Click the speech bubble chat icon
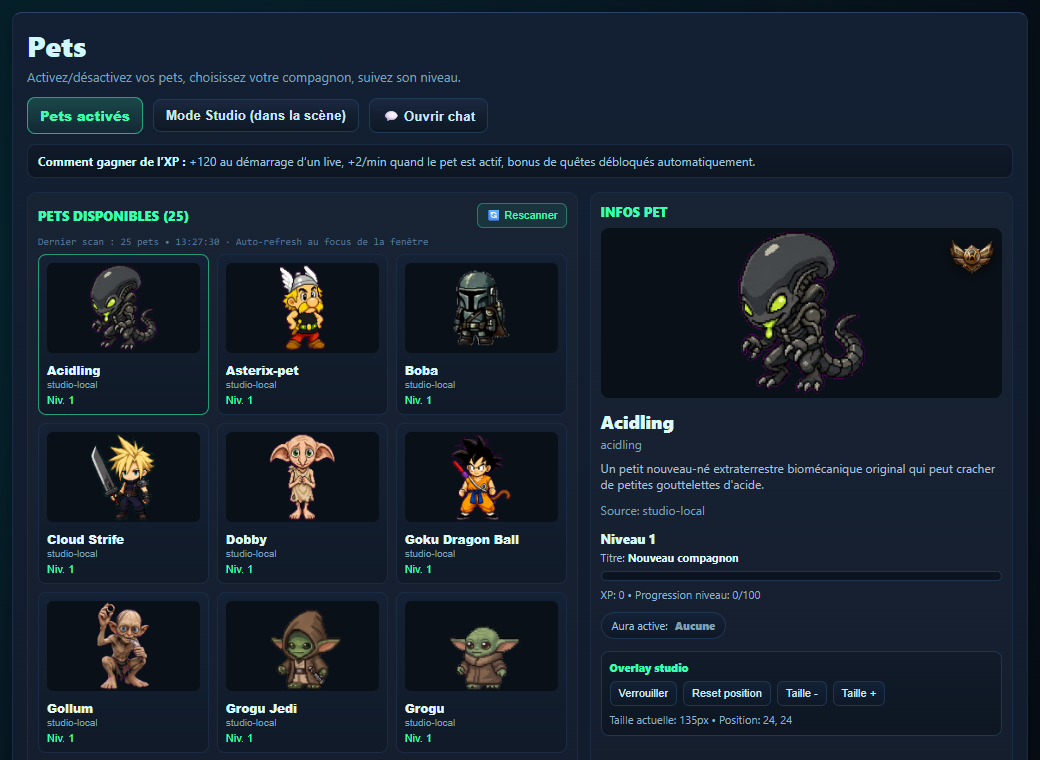 point(391,116)
